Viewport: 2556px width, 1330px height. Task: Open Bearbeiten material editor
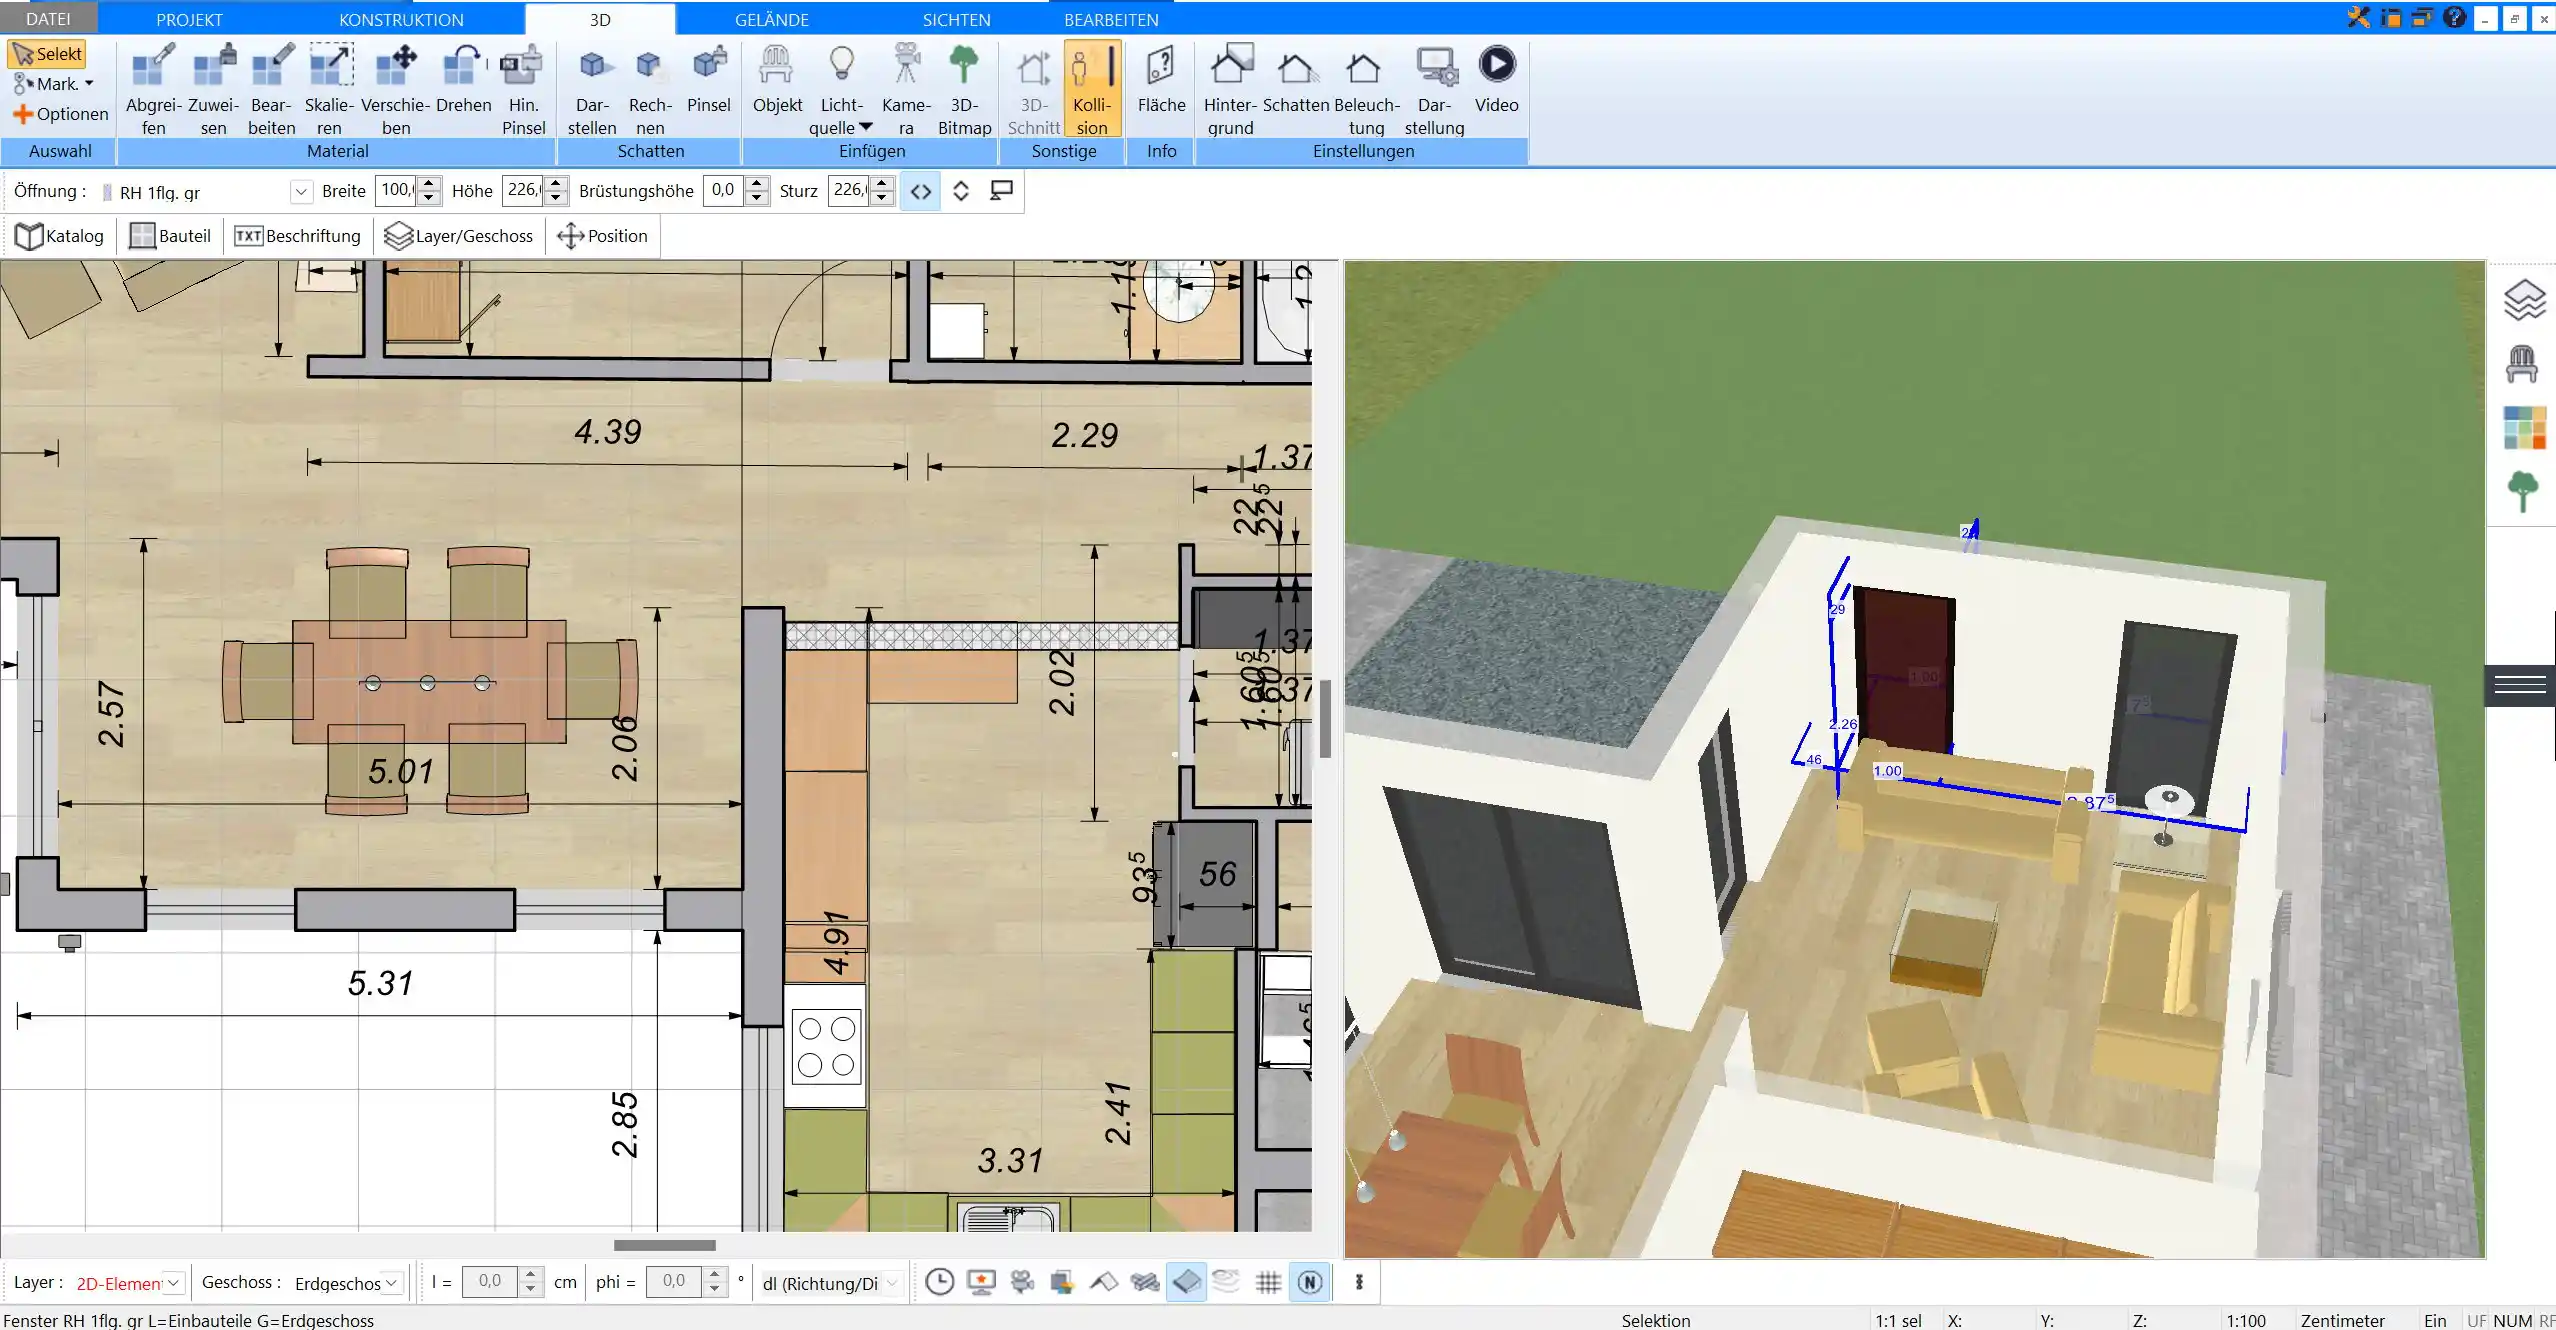click(272, 89)
